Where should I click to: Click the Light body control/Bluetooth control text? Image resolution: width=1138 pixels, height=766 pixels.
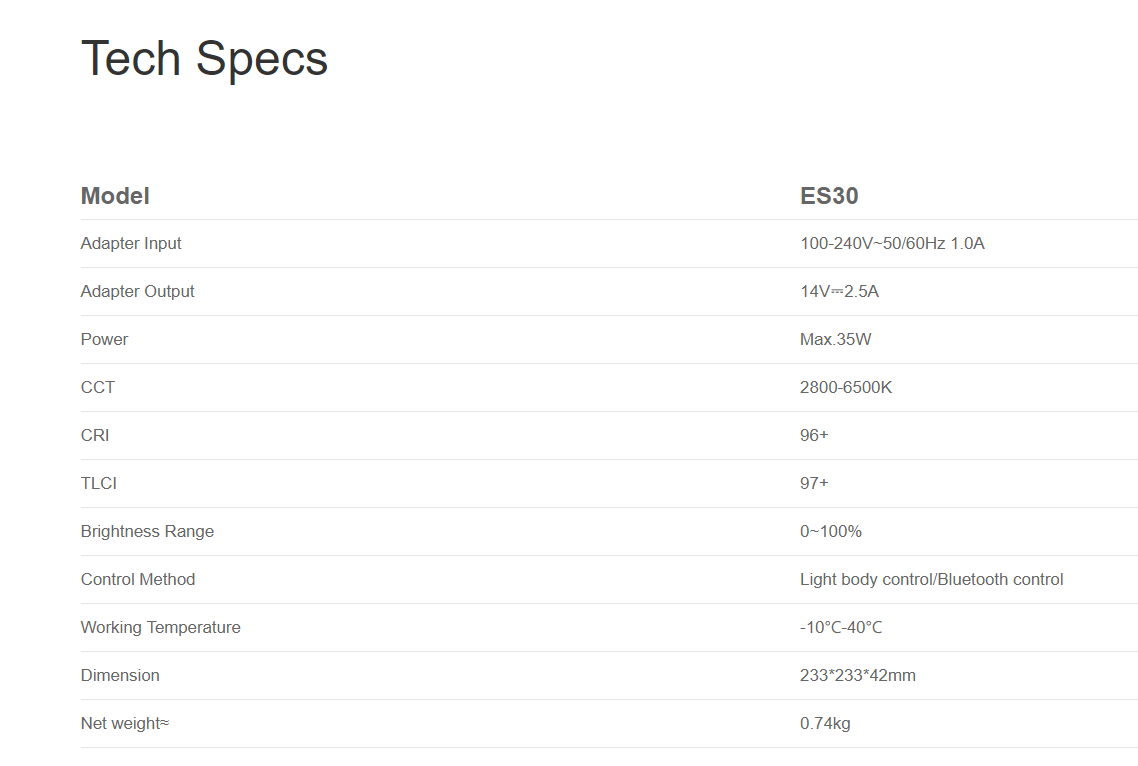931,579
